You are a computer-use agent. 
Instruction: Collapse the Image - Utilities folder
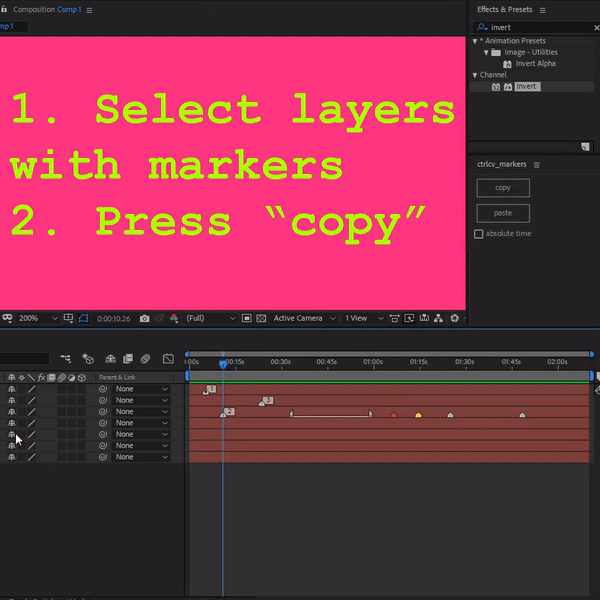point(486,52)
